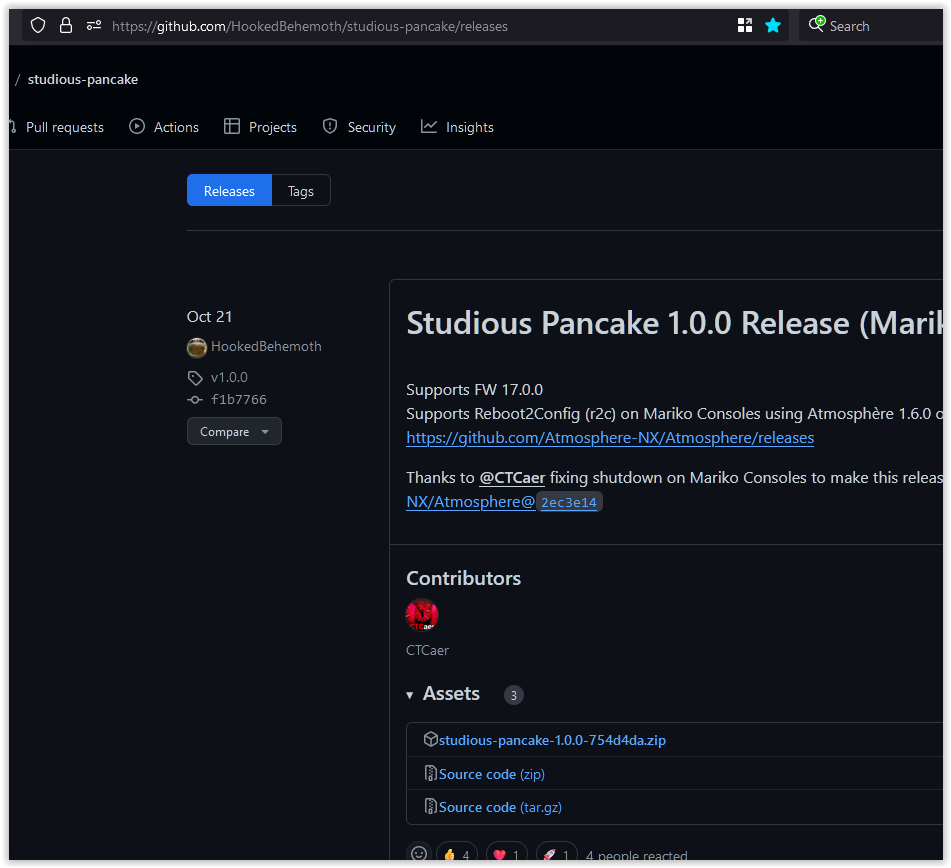Open the NX/Atmosphere@ commit reference link

click(471, 502)
